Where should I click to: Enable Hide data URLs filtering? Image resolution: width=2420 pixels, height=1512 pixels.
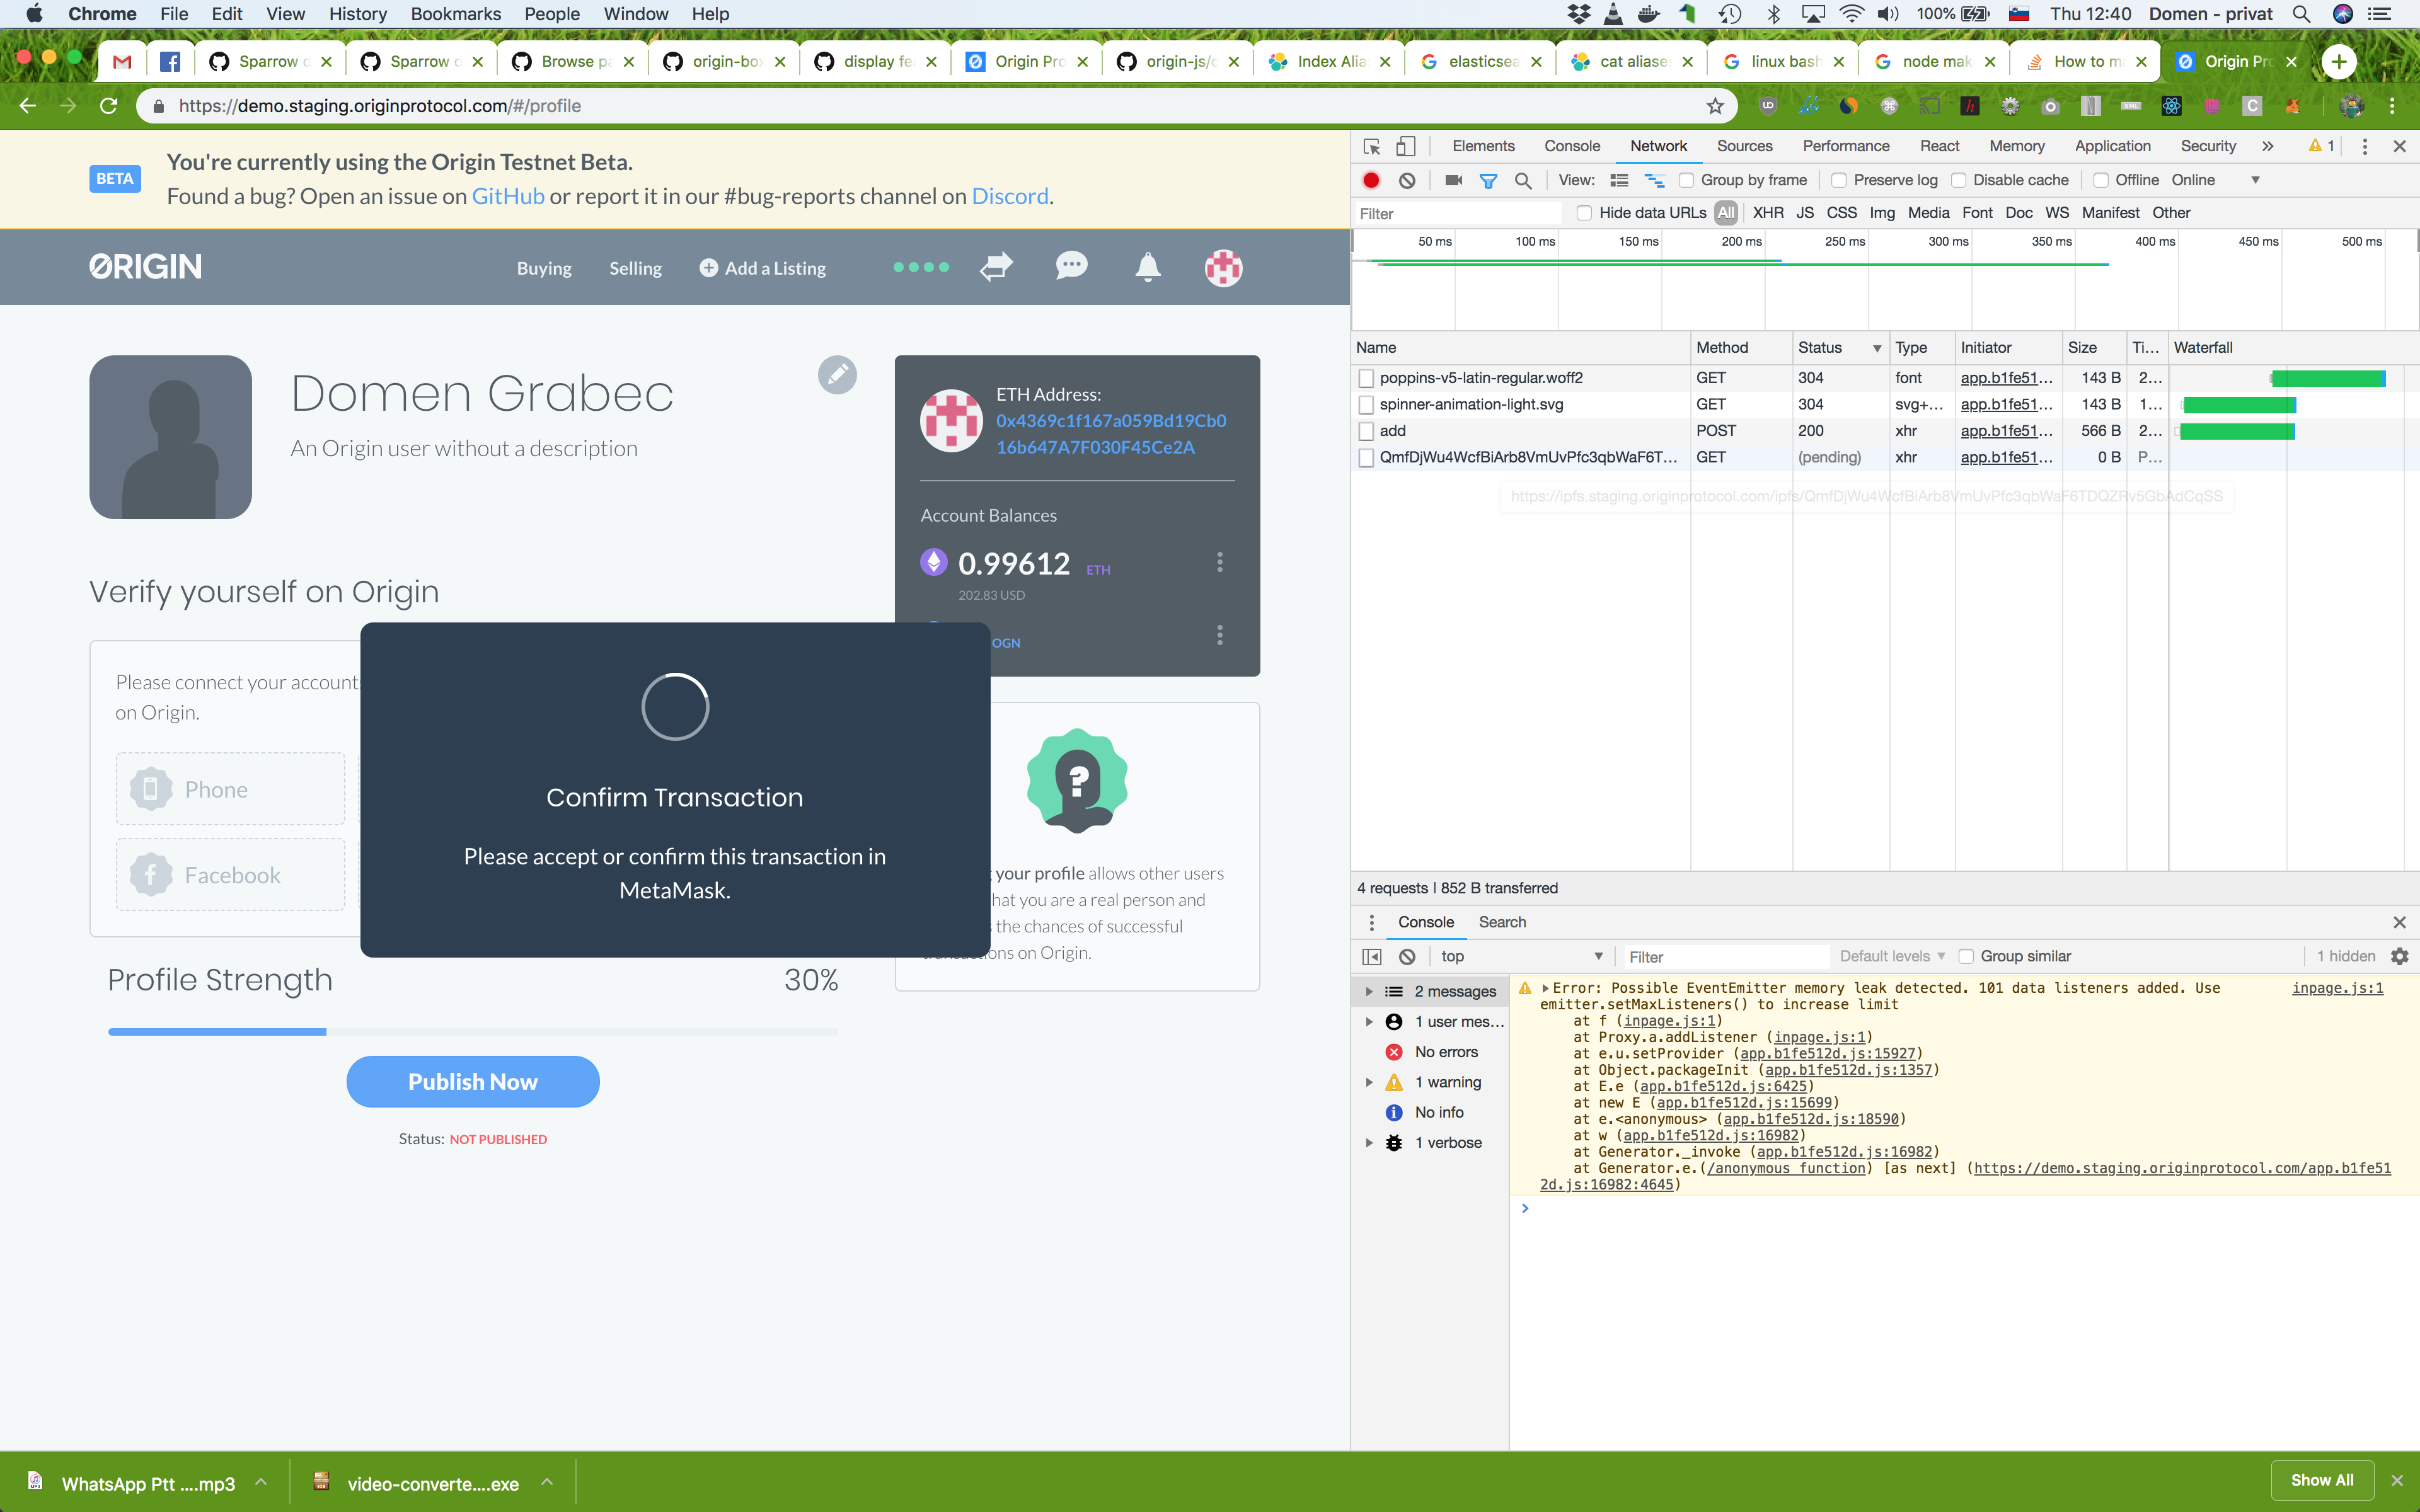tap(1586, 213)
